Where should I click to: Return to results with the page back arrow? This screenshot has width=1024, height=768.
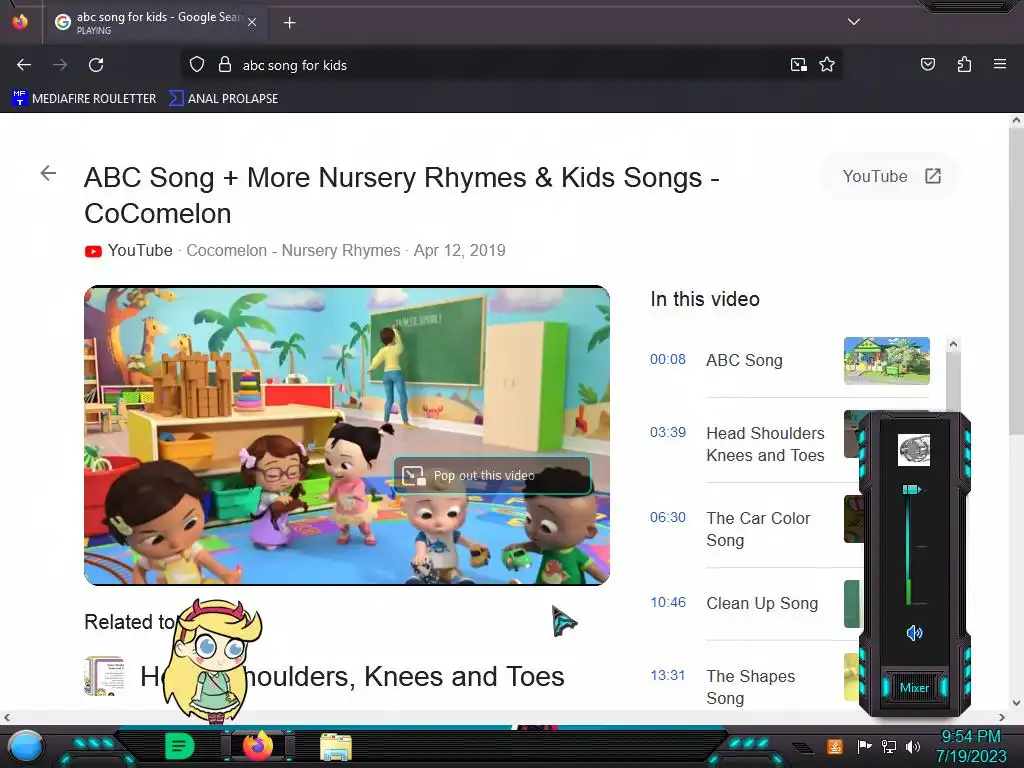(x=48, y=173)
